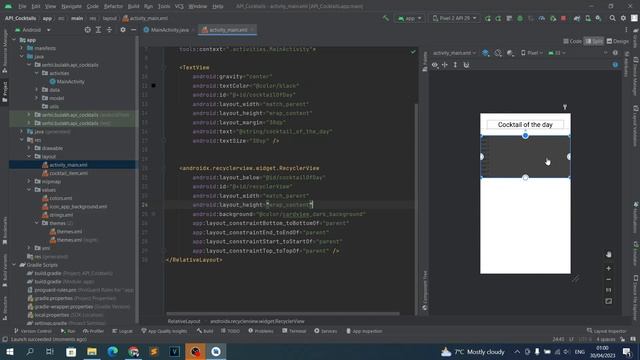Click the Zoom to Fit Screen icon
Screen dimensions: 640x360
609,301
